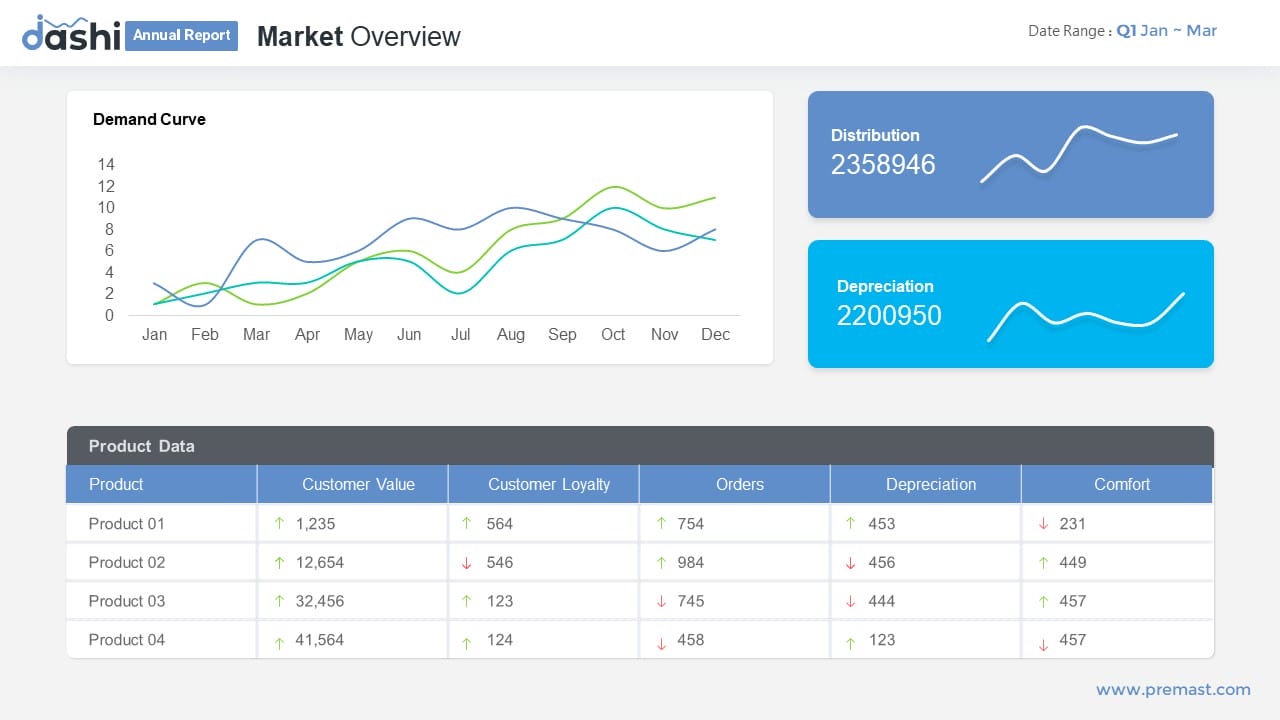Screen dimensions: 1280x720
Task: Click the Aug label on the chart axis
Action: 511,334
